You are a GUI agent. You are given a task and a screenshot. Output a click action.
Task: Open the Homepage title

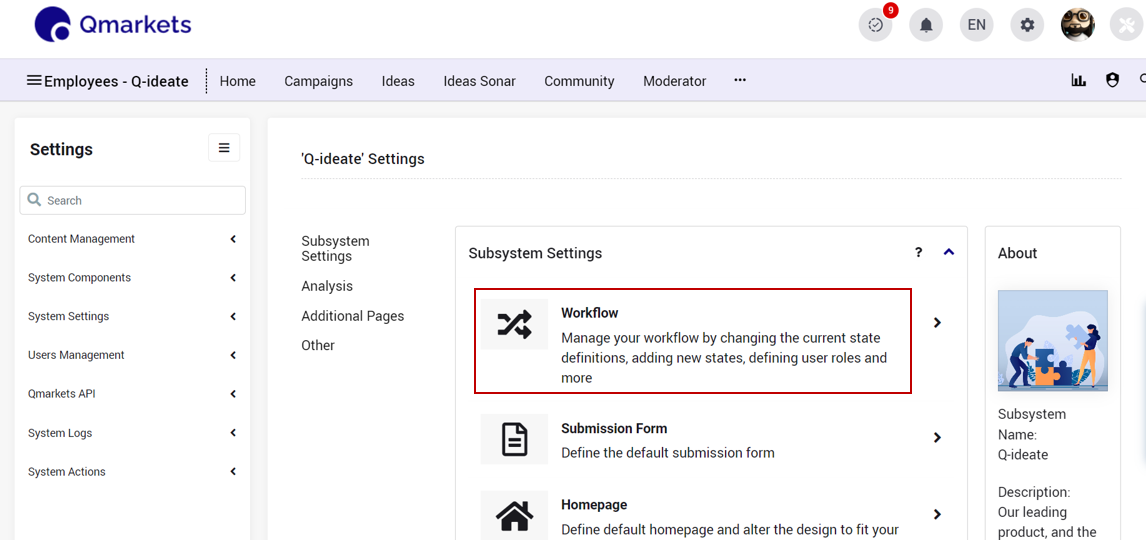click(594, 505)
